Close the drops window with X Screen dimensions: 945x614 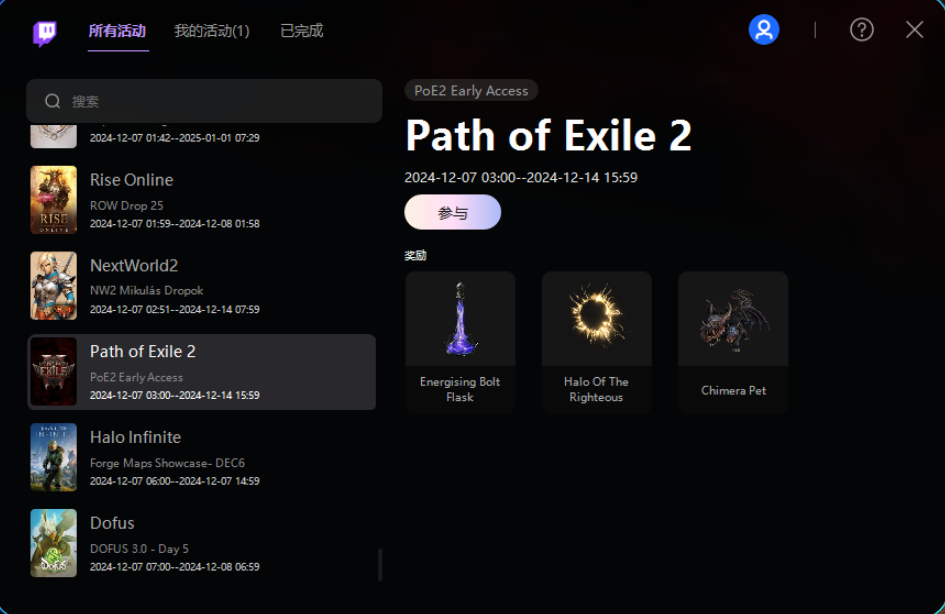point(914,30)
